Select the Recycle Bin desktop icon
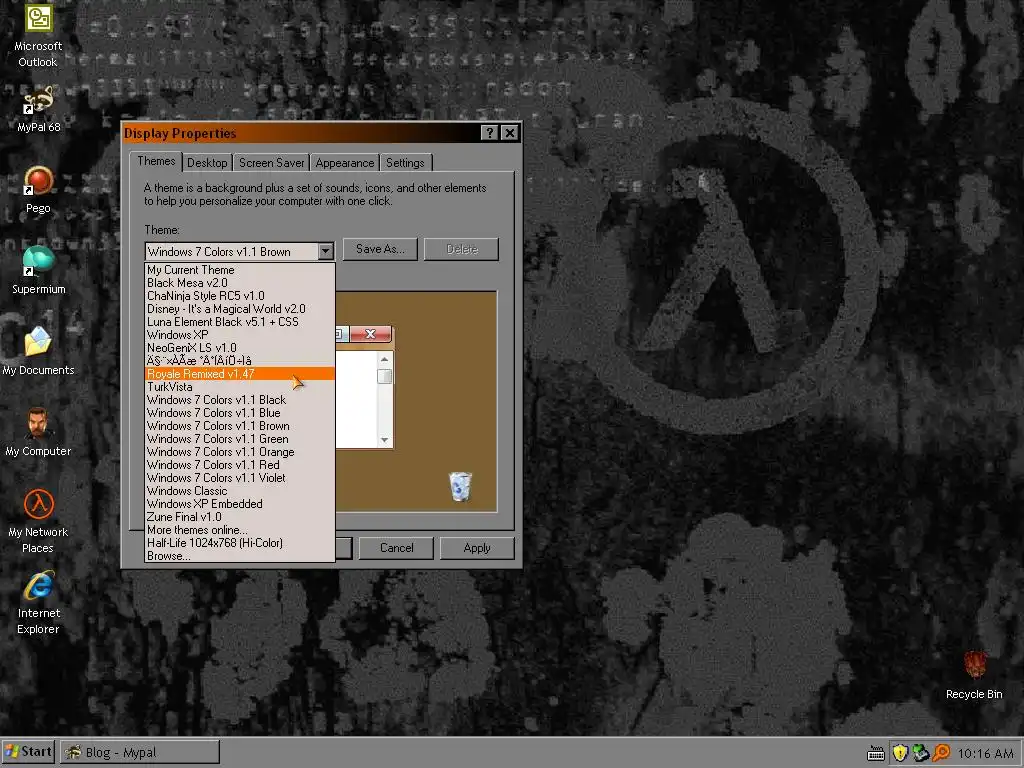This screenshot has height=768, width=1024. point(974,675)
